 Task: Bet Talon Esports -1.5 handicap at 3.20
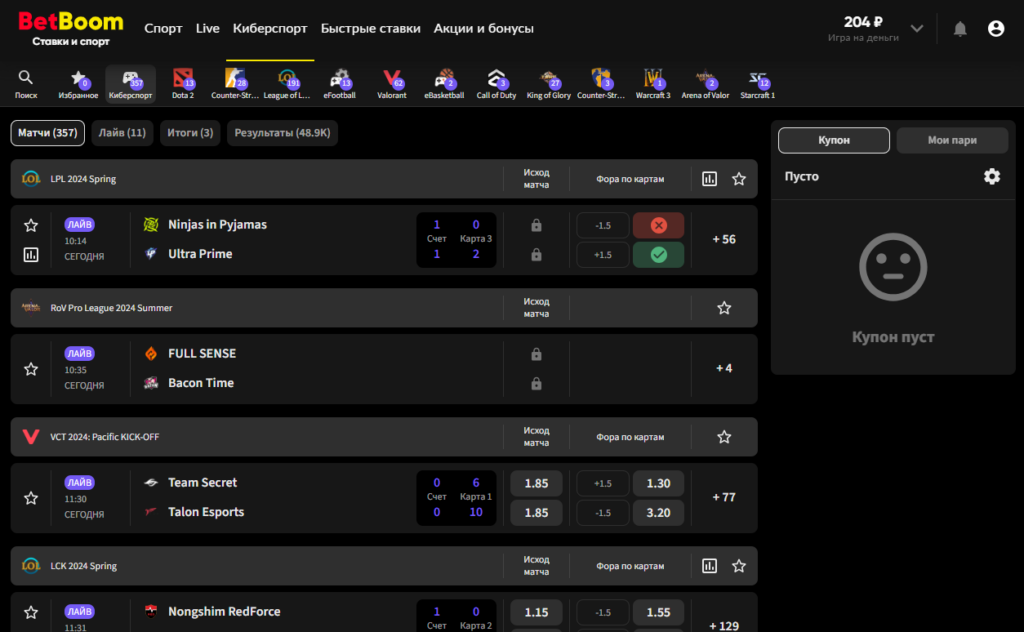658,513
